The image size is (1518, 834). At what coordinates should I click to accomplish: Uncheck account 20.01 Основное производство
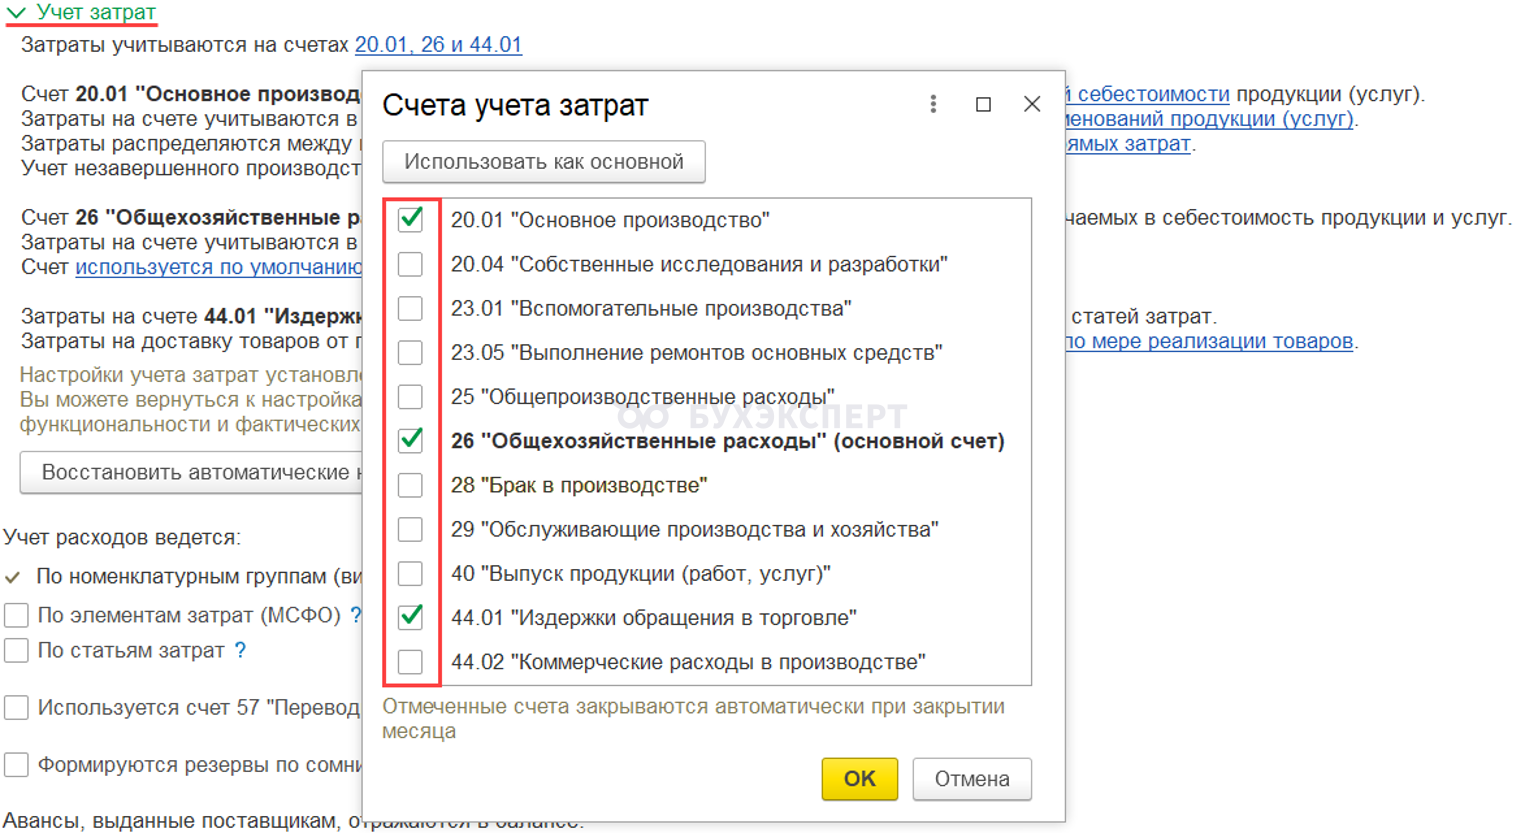click(410, 219)
